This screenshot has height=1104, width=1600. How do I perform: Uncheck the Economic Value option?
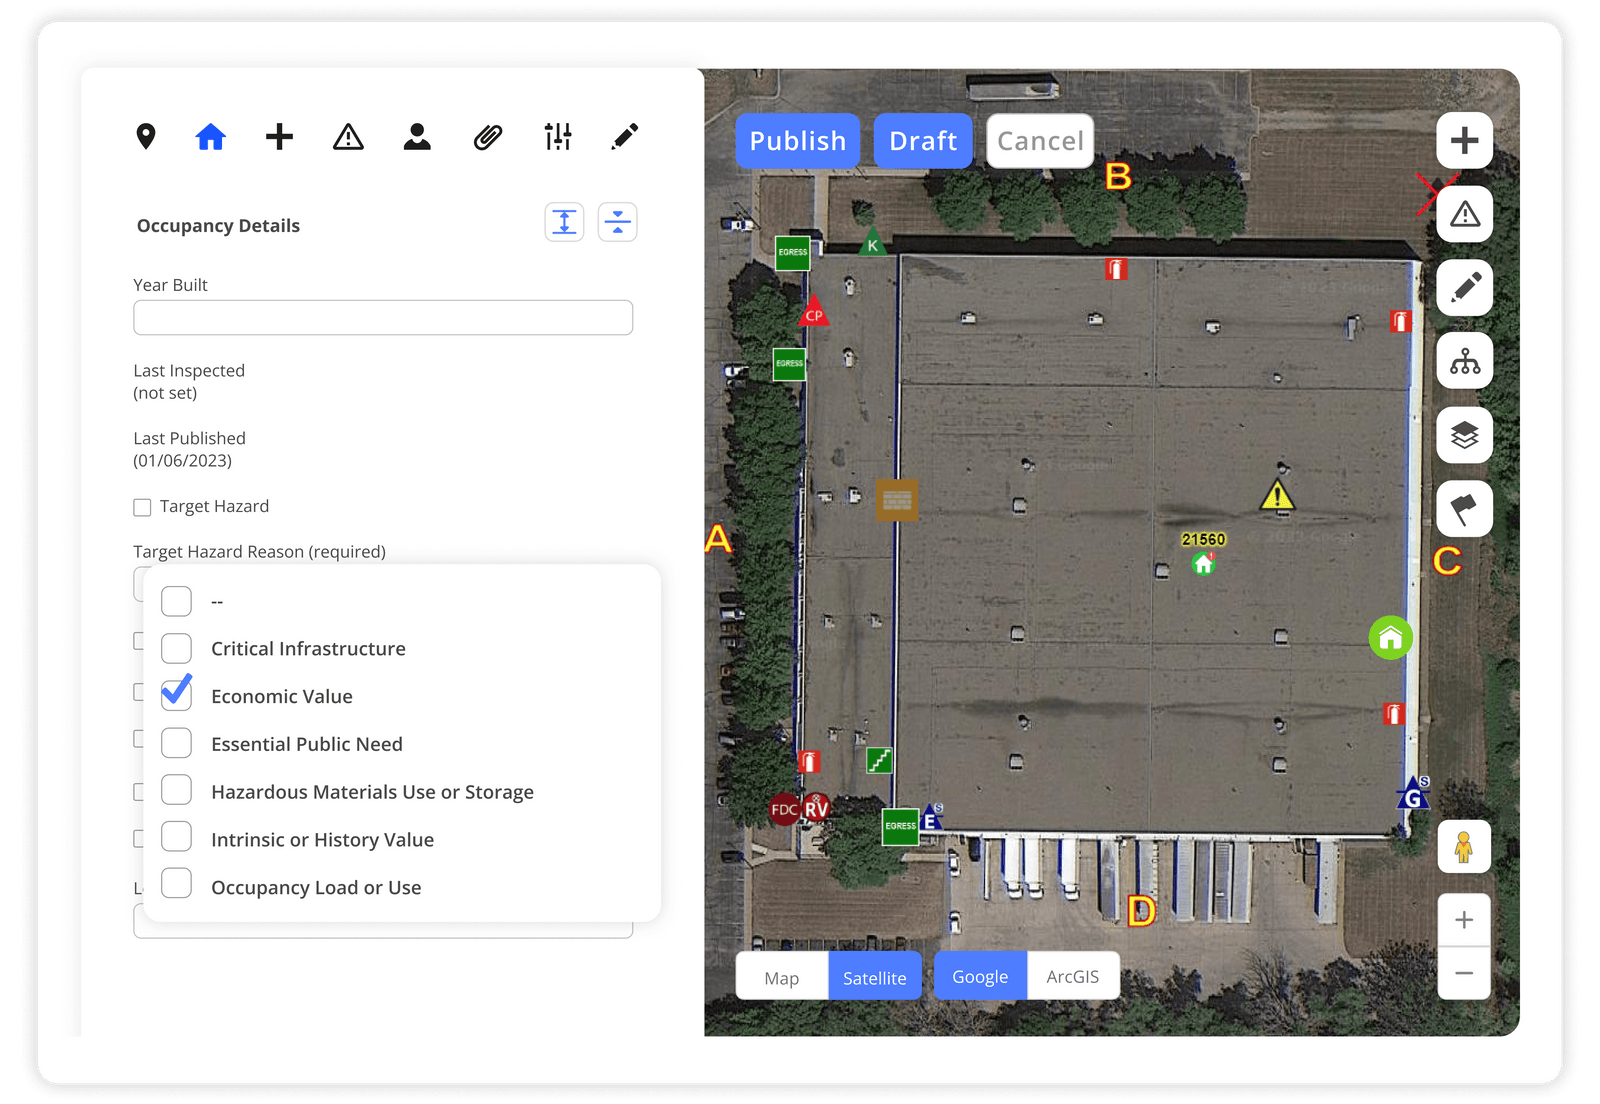(x=176, y=695)
